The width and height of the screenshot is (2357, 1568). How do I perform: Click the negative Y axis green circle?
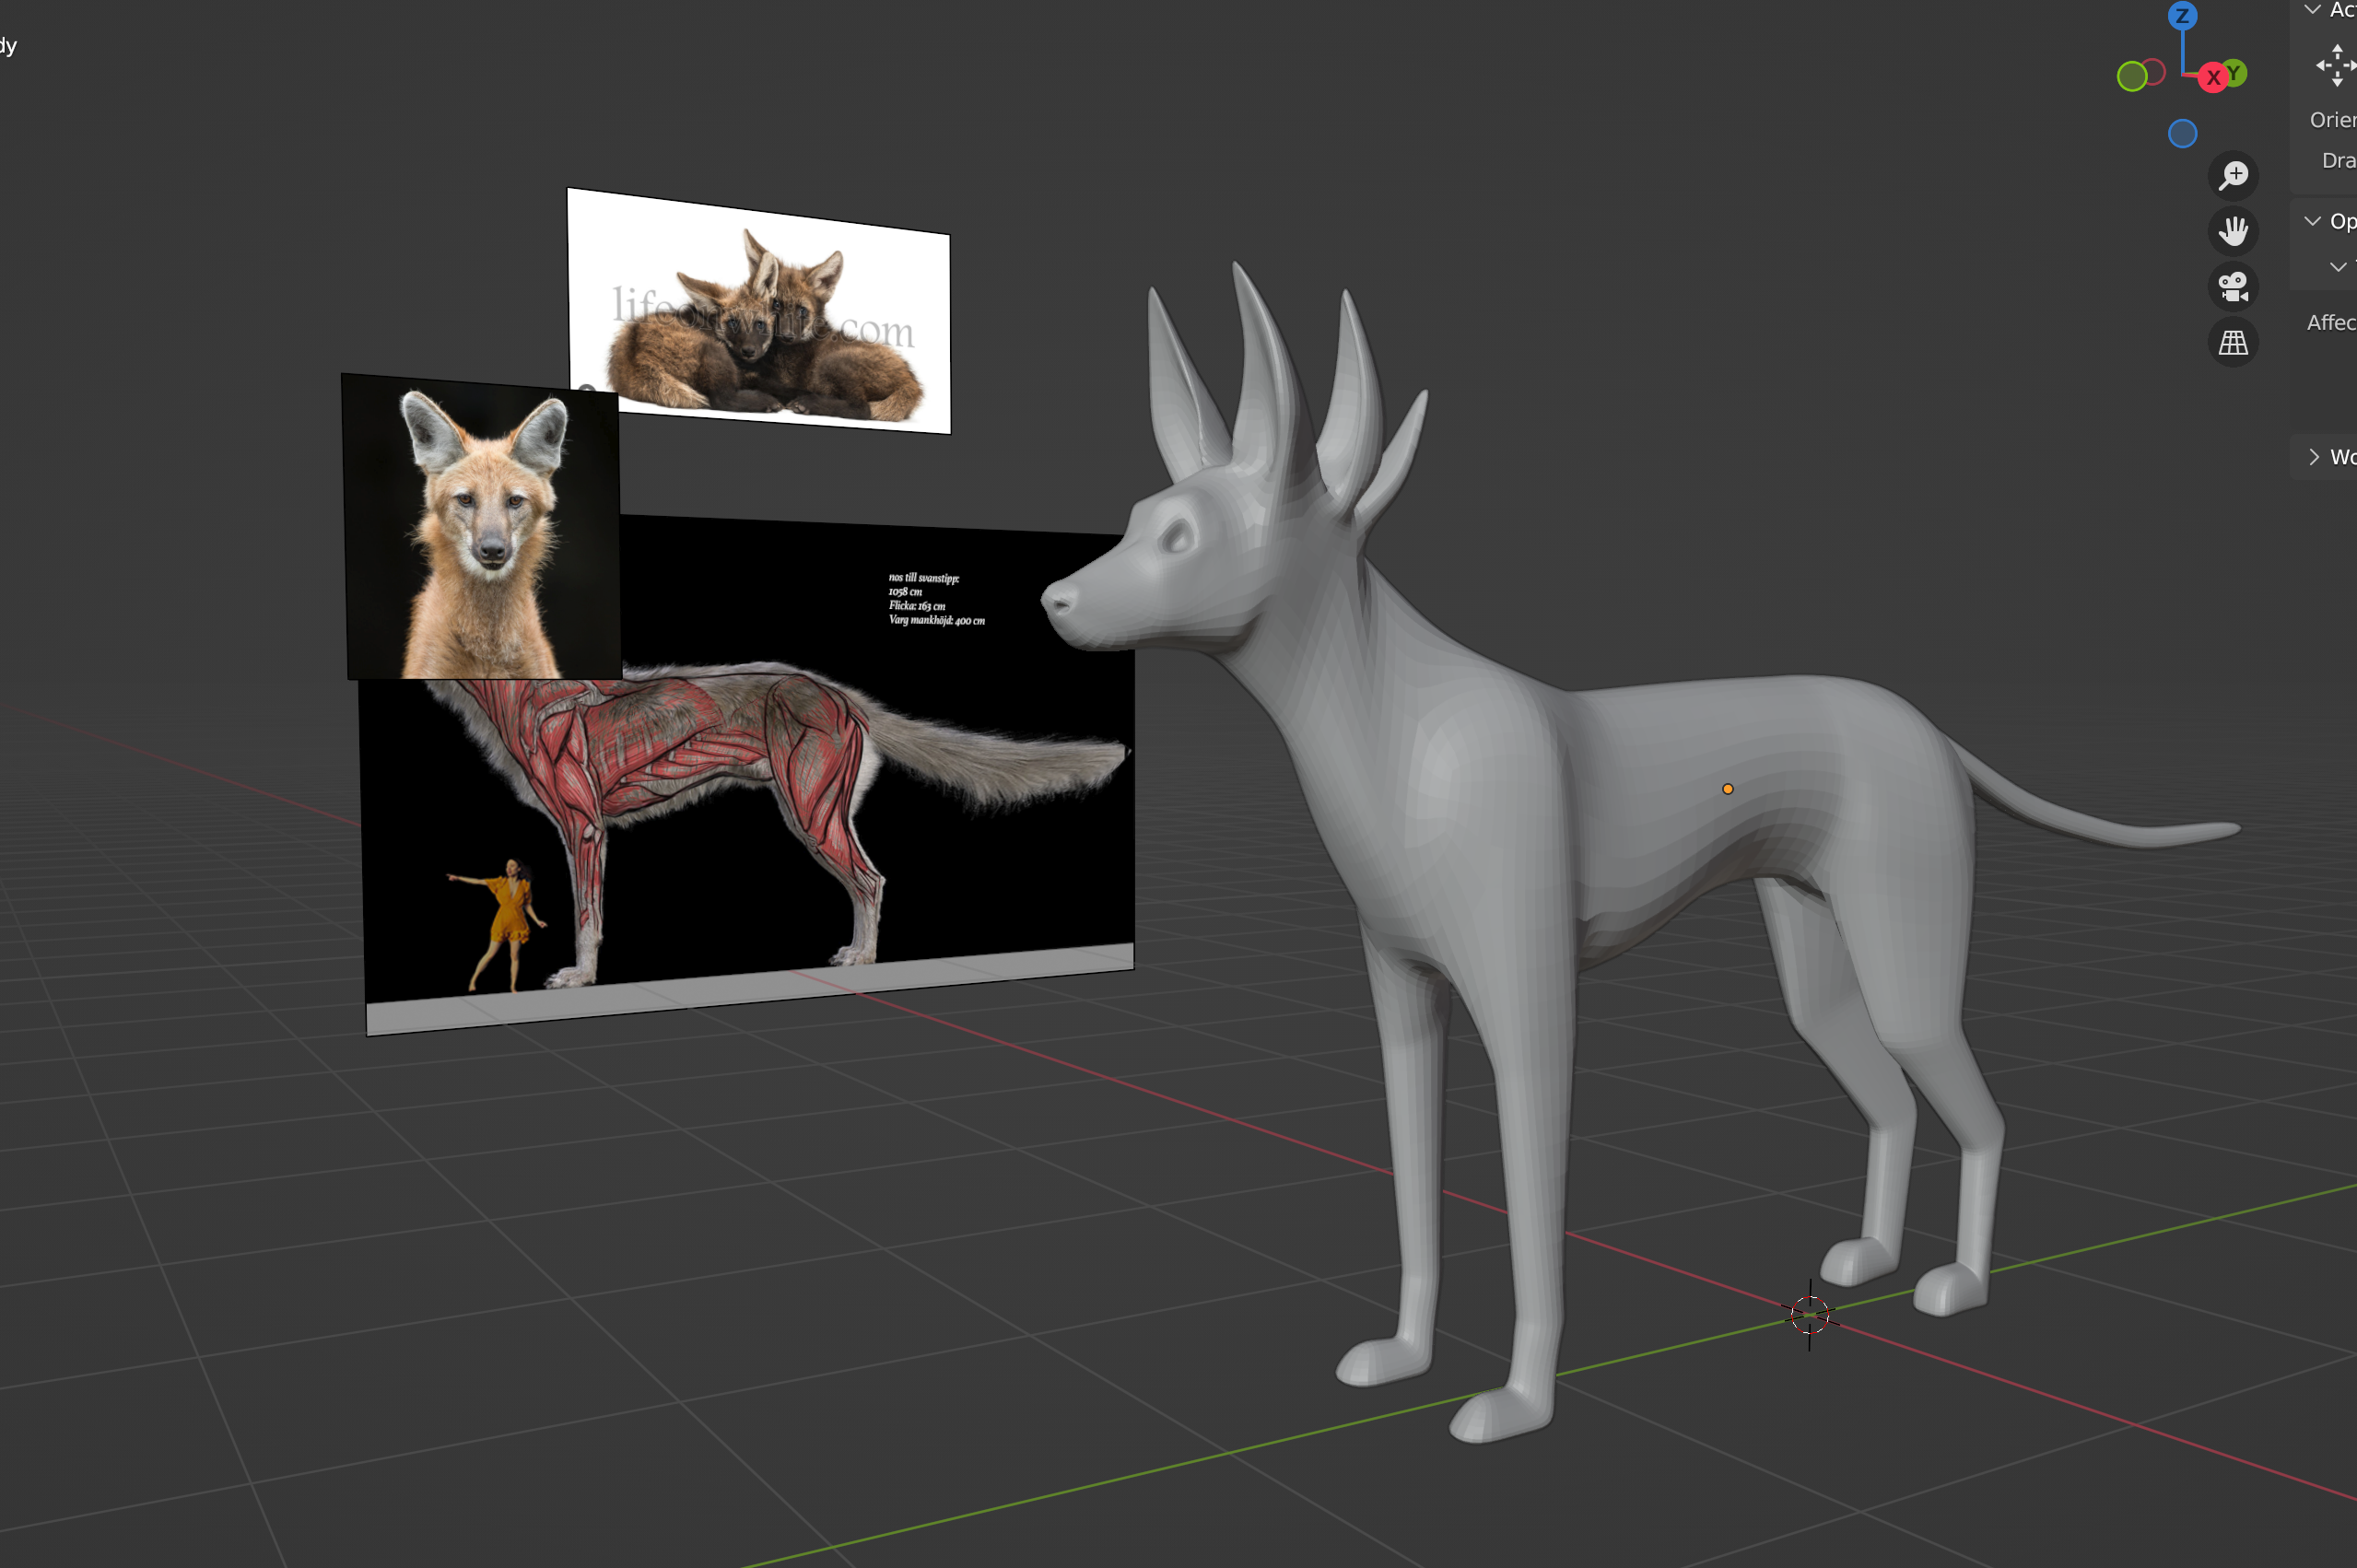coord(2131,76)
